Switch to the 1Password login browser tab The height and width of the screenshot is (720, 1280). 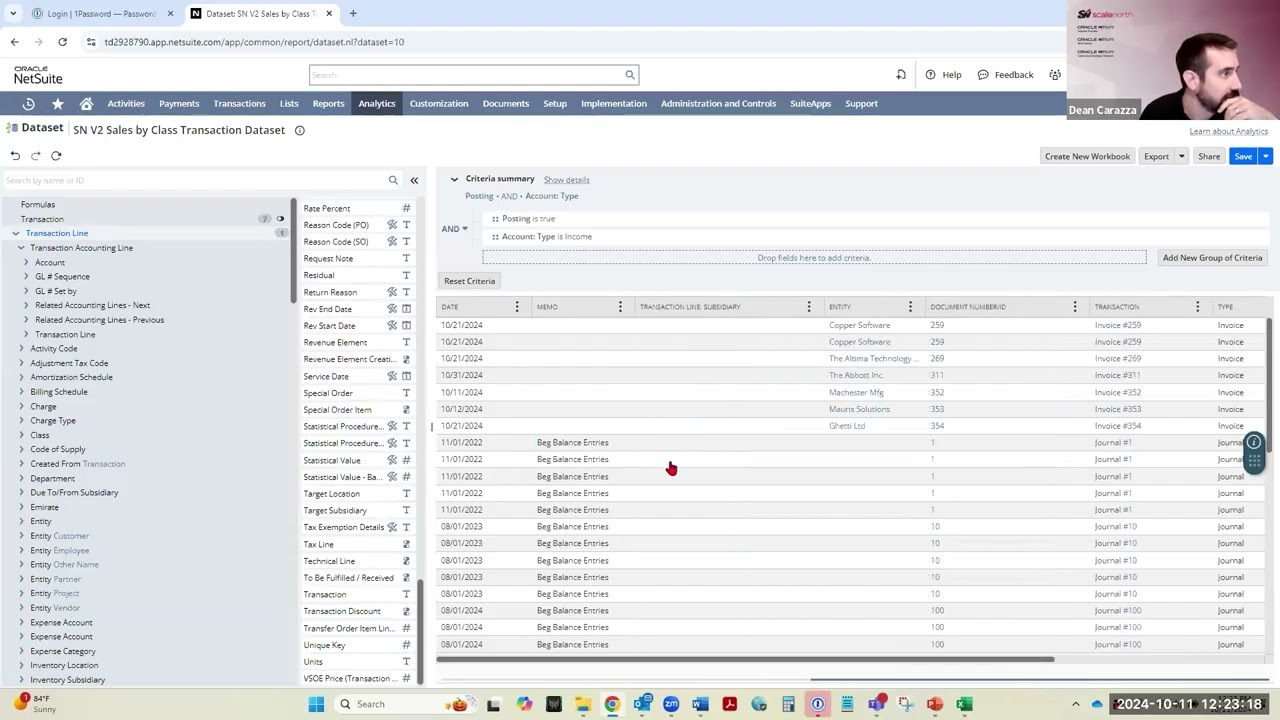(100, 14)
